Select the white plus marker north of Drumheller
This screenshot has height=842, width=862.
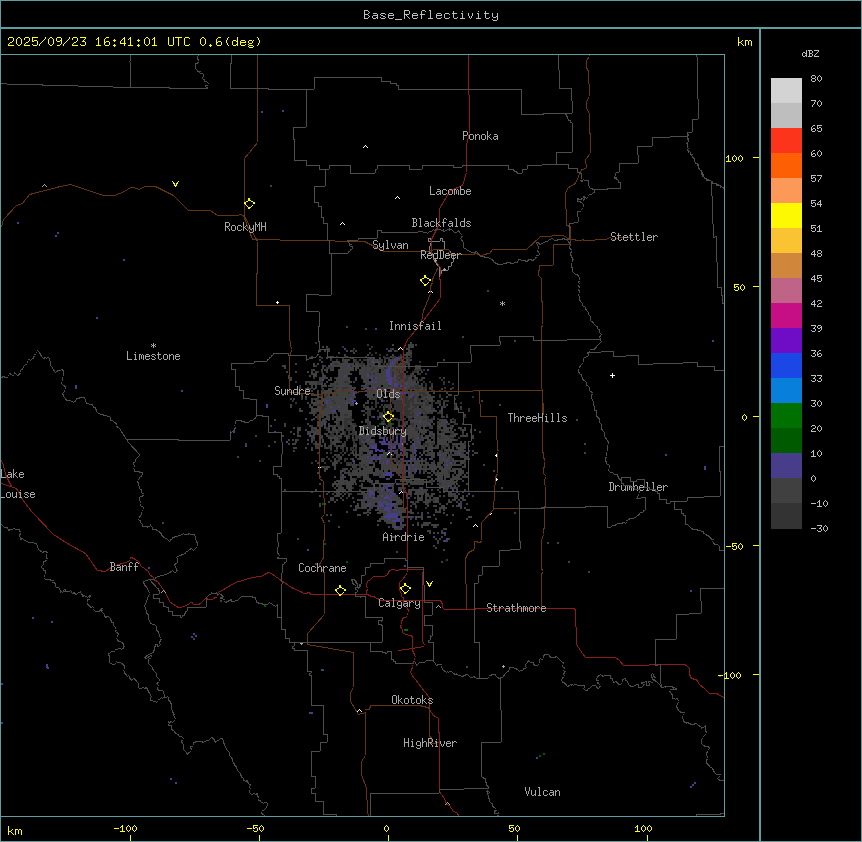[x=612, y=375]
